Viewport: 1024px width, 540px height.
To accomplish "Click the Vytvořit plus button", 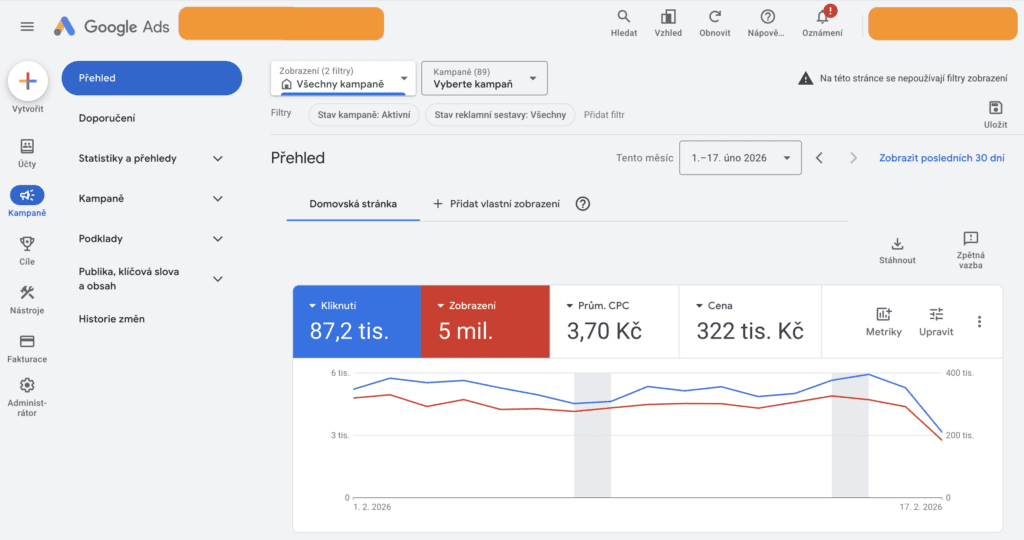I will coord(28,82).
